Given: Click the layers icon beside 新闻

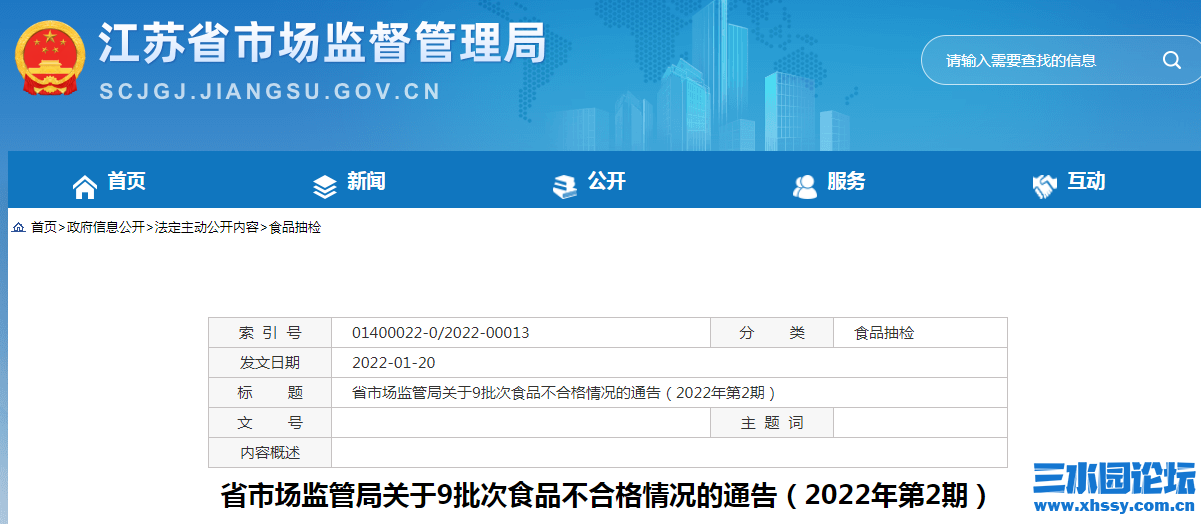Looking at the screenshot, I should (x=325, y=186).
